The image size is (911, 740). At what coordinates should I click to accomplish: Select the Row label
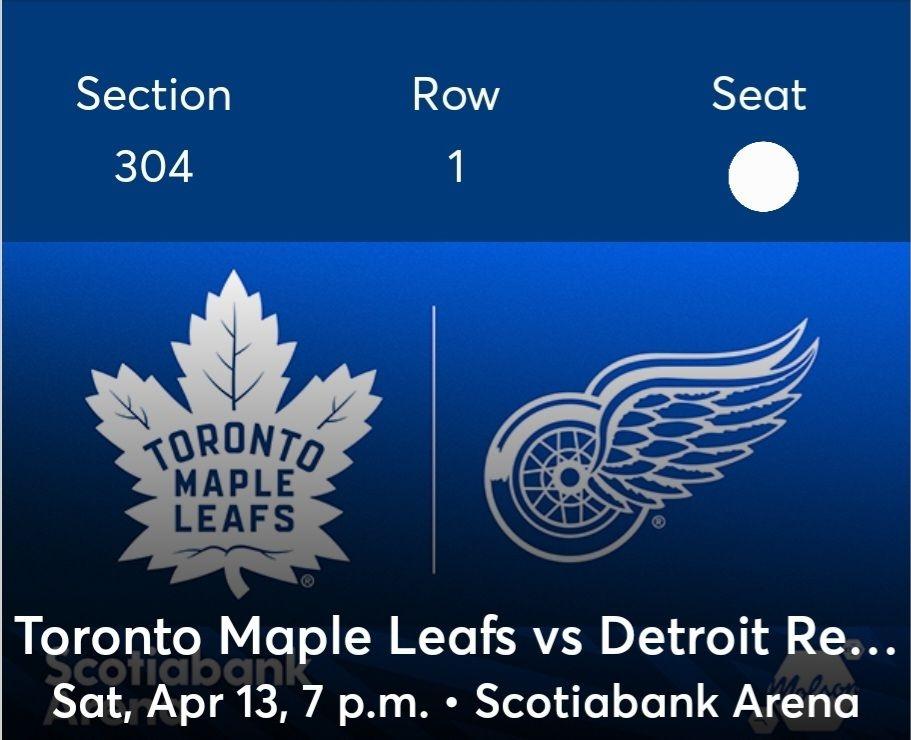[x=455, y=95]
